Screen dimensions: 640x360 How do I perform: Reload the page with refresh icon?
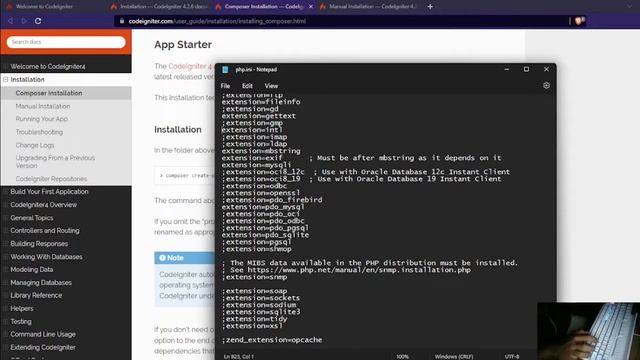pos(38,21)
